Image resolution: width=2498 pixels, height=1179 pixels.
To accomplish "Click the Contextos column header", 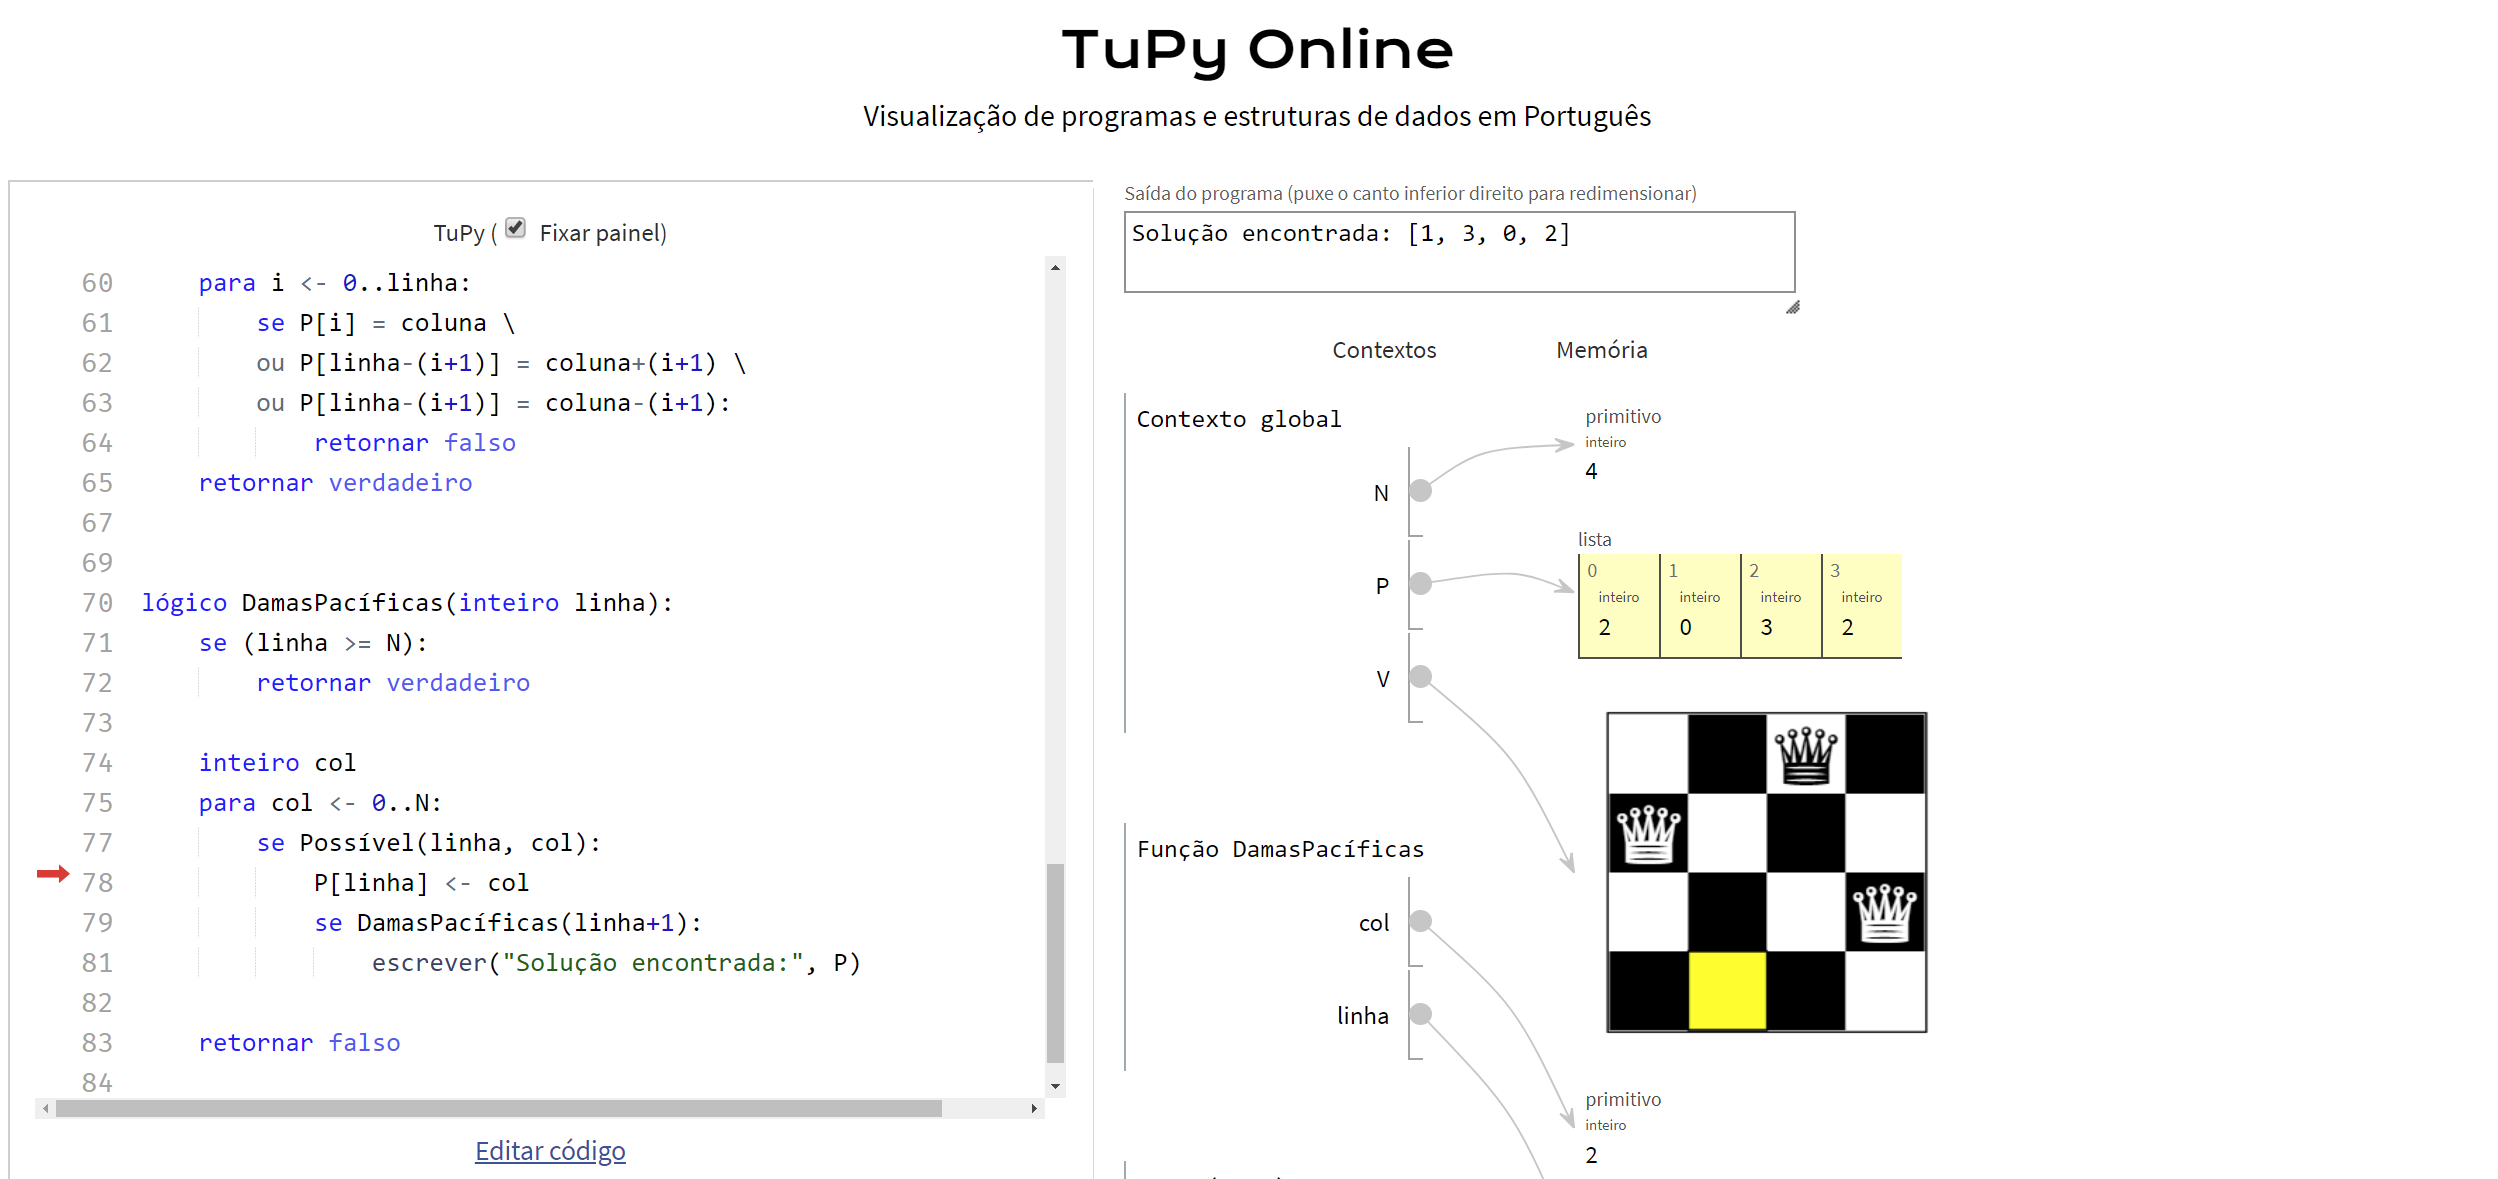I will coord(1384,350).
